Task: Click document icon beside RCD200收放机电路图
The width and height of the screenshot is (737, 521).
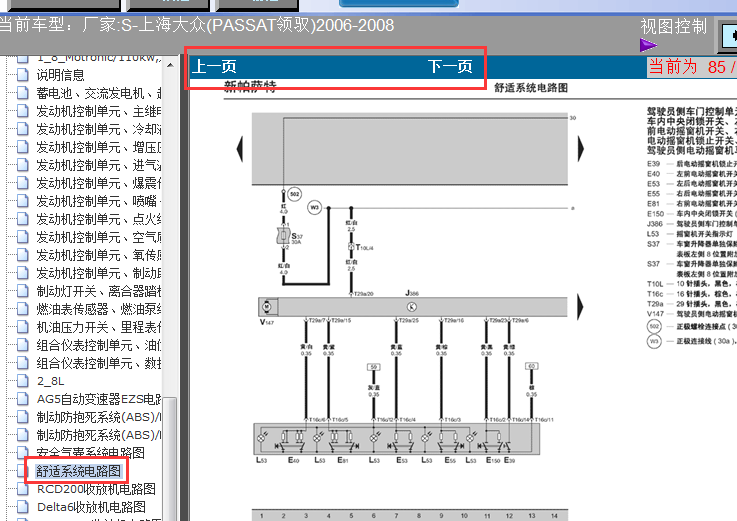Action: tap(23, 489)
